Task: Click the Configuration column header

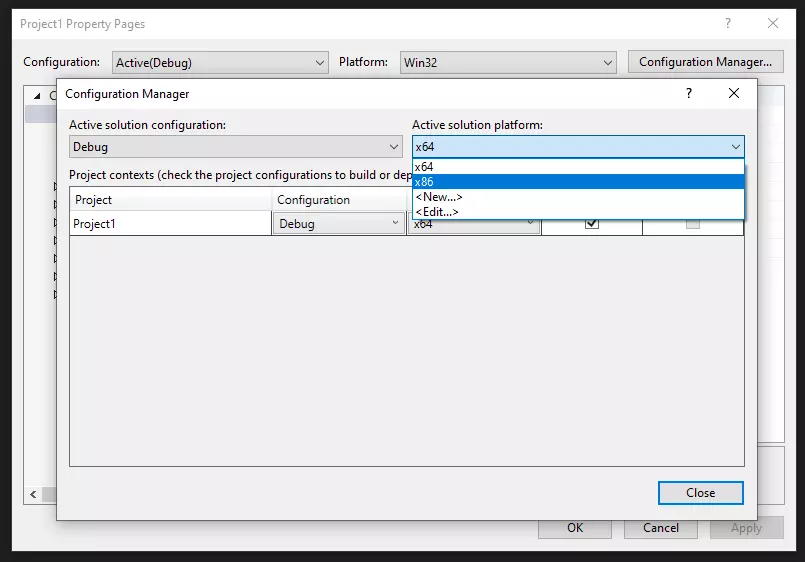Action: coord(339,200)
